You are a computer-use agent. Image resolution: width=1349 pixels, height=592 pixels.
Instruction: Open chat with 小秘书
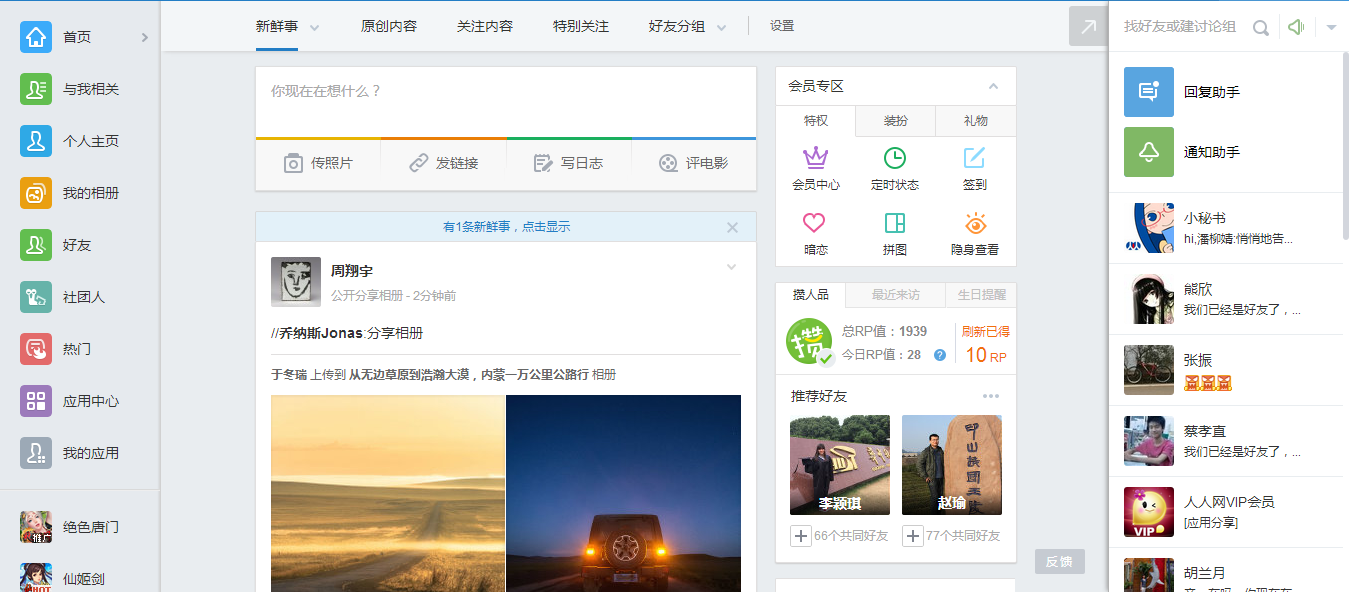[1226, 228]
